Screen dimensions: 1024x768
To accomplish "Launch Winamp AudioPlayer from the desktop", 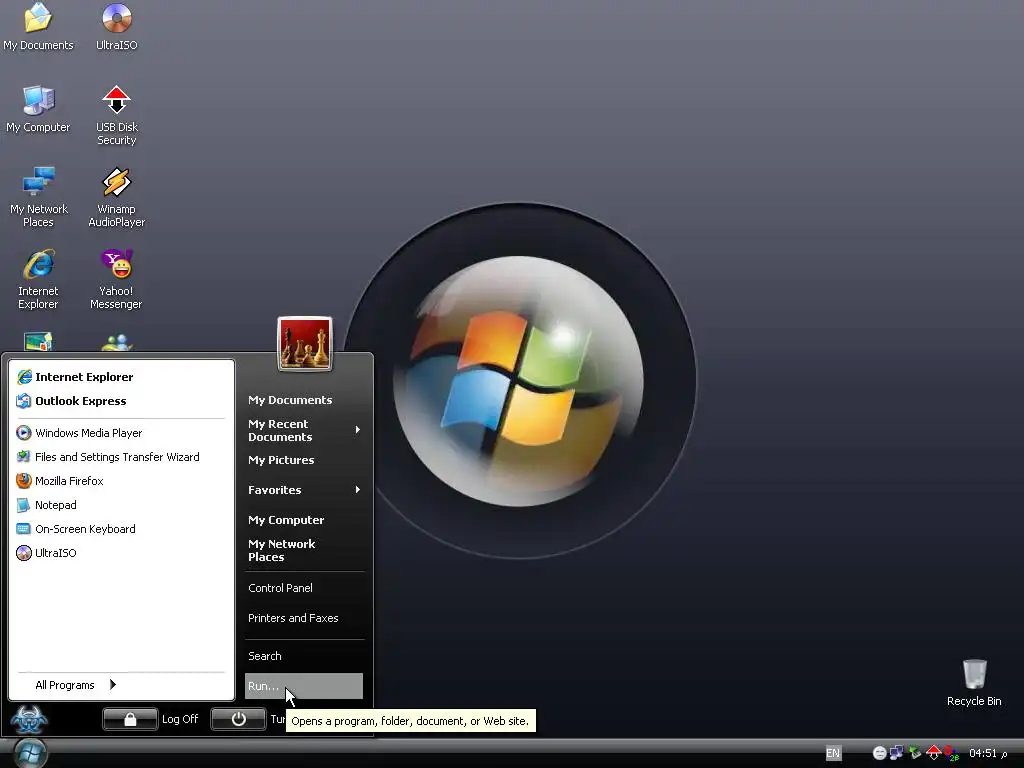I will (x=116, y=197).
